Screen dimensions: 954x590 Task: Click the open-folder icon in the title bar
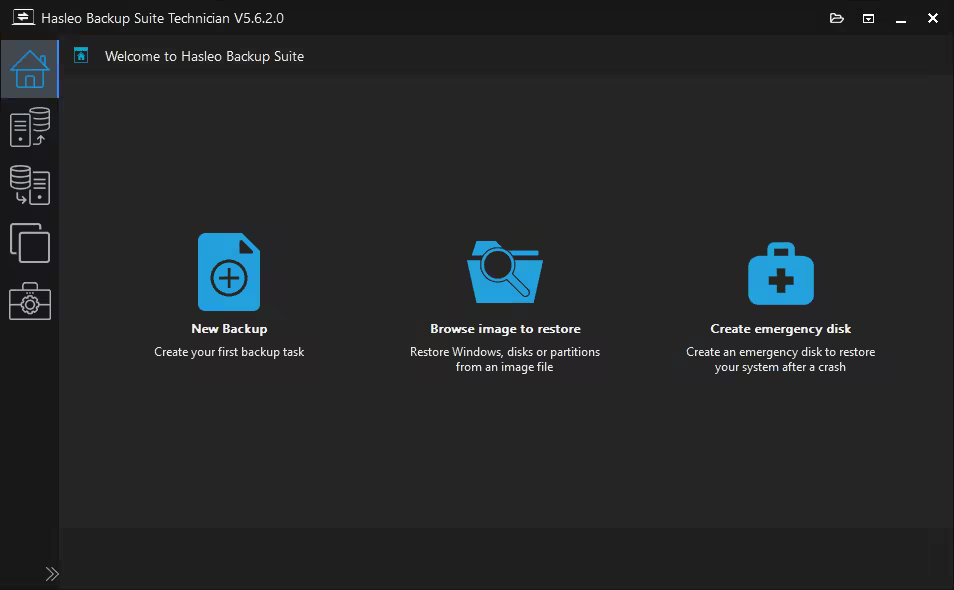coord(837,18)
